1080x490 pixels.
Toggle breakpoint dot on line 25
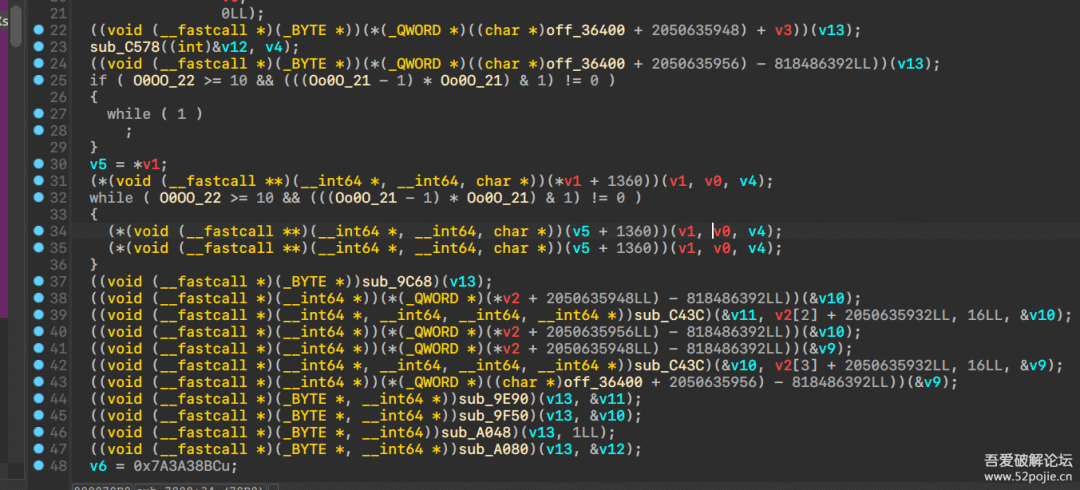pyautogui.click(x=38, y=80)
